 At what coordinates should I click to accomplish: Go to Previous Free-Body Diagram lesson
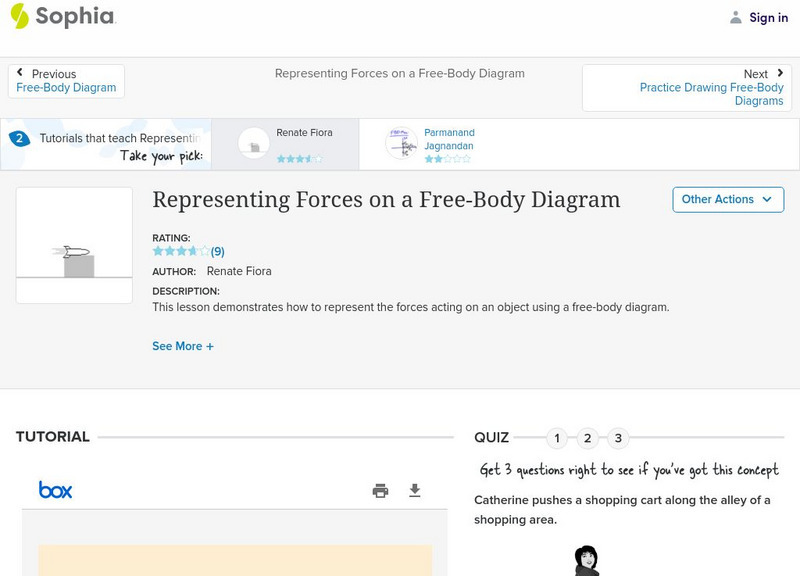click(x=66, y=81)
